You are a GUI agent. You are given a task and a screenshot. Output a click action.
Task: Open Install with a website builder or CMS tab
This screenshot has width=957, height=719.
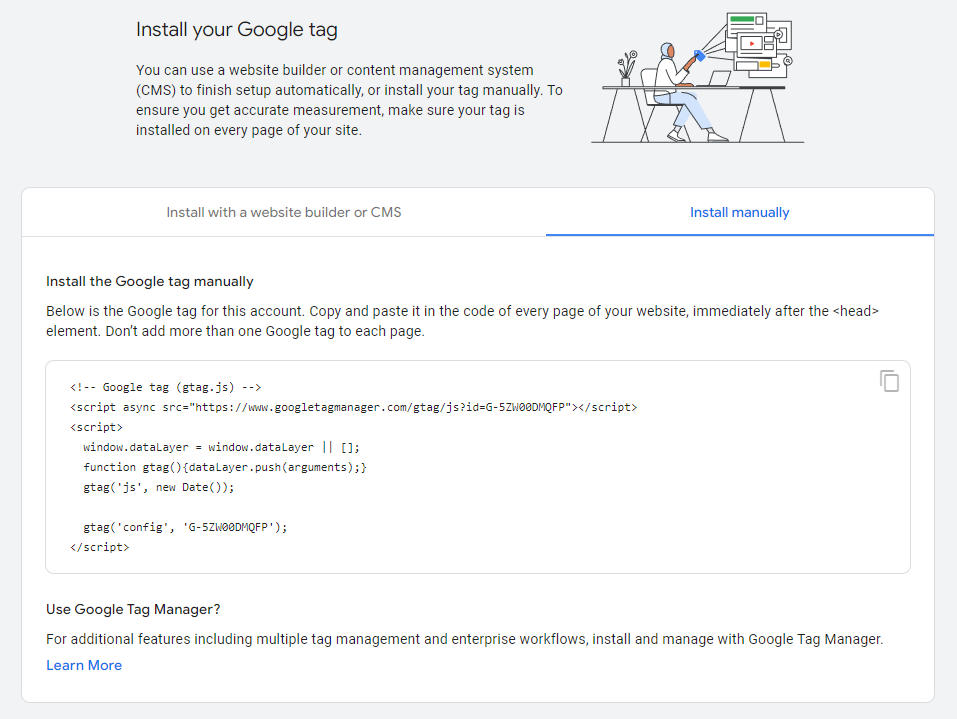284,212
